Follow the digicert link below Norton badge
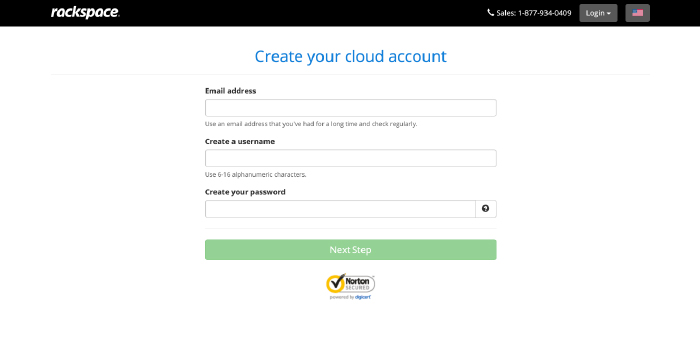The height and width of the screenshot is (360, 700). [x=363, y=297]
